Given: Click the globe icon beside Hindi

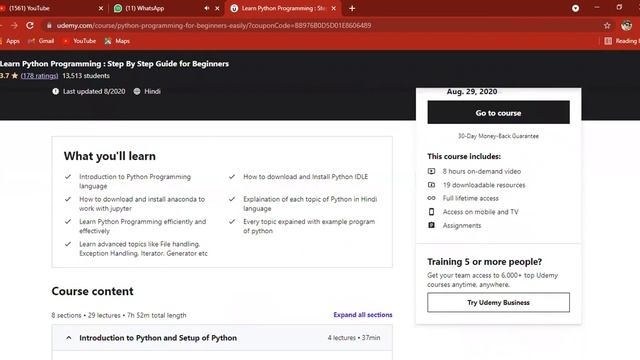Looking at the screenshot, I should click(x=137, y=91).
